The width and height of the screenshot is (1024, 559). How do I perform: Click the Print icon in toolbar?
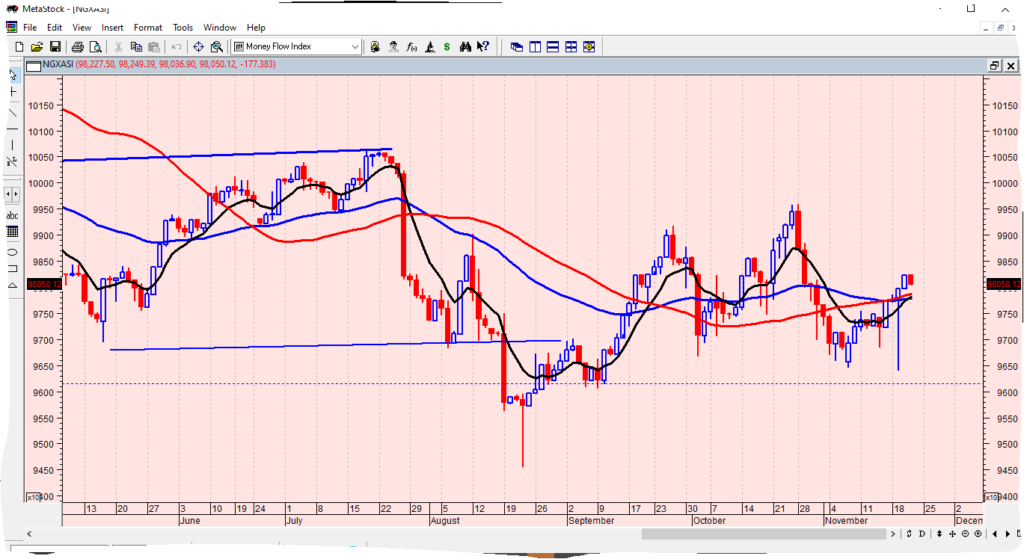(x=77, y=47)
